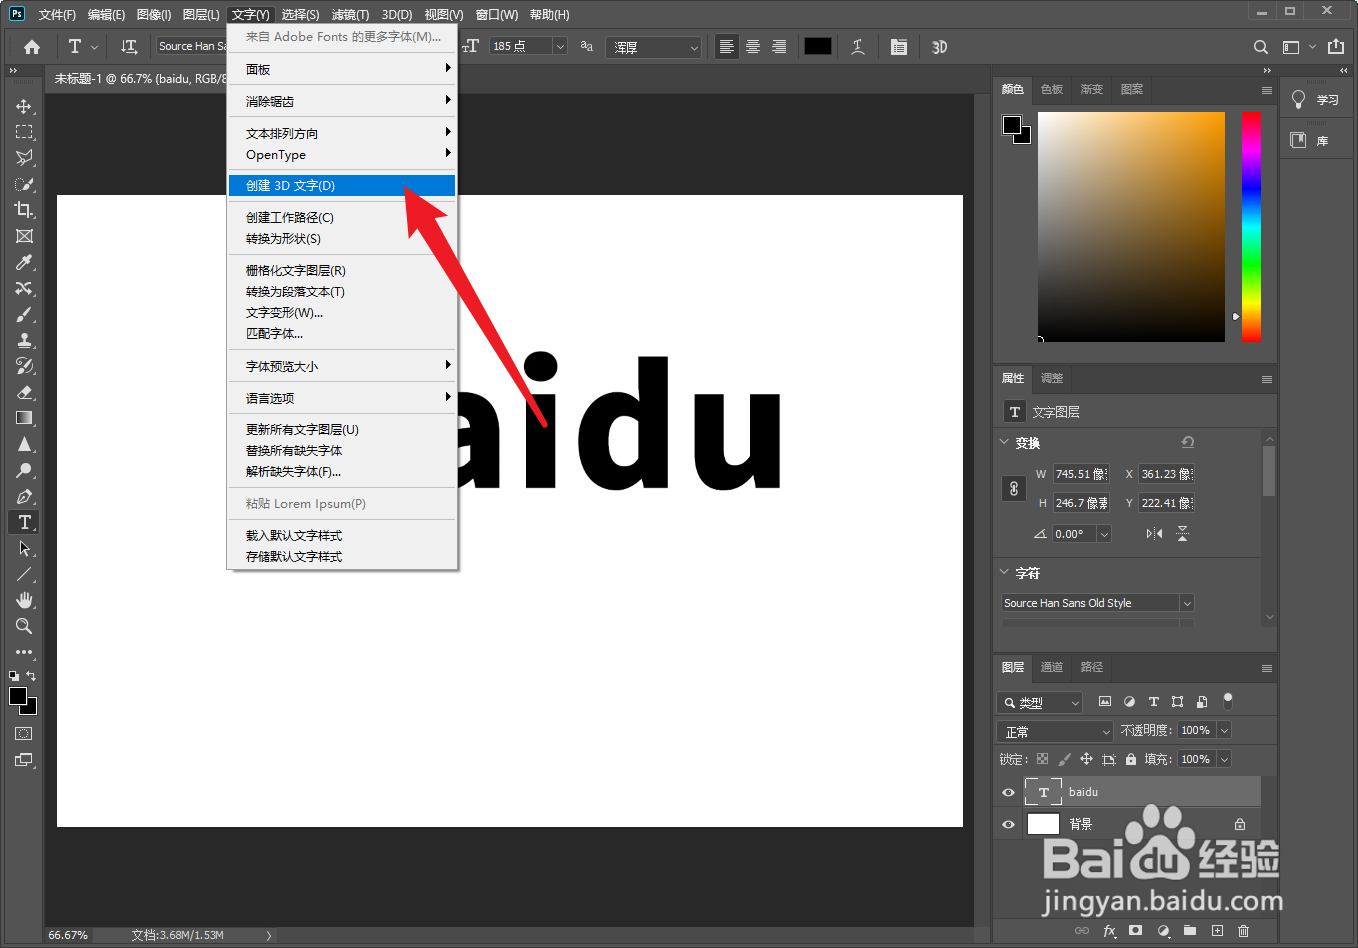Viewport: 1358px width, 948px height.
Task: Select the Hand tool
Action: (24, 600)
